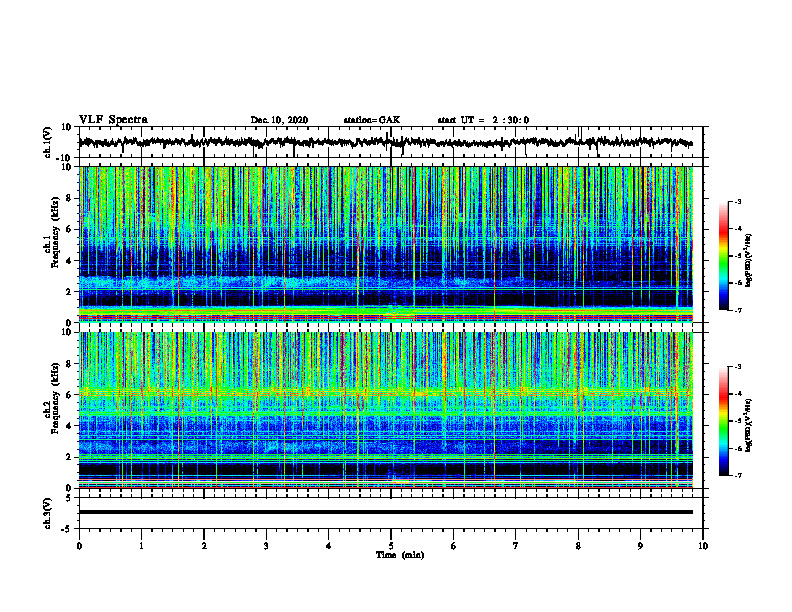Click the ch.1(V) waveform axis label
Image resolution: width=792 pixels, height=612 pixels.
point(48,142)
